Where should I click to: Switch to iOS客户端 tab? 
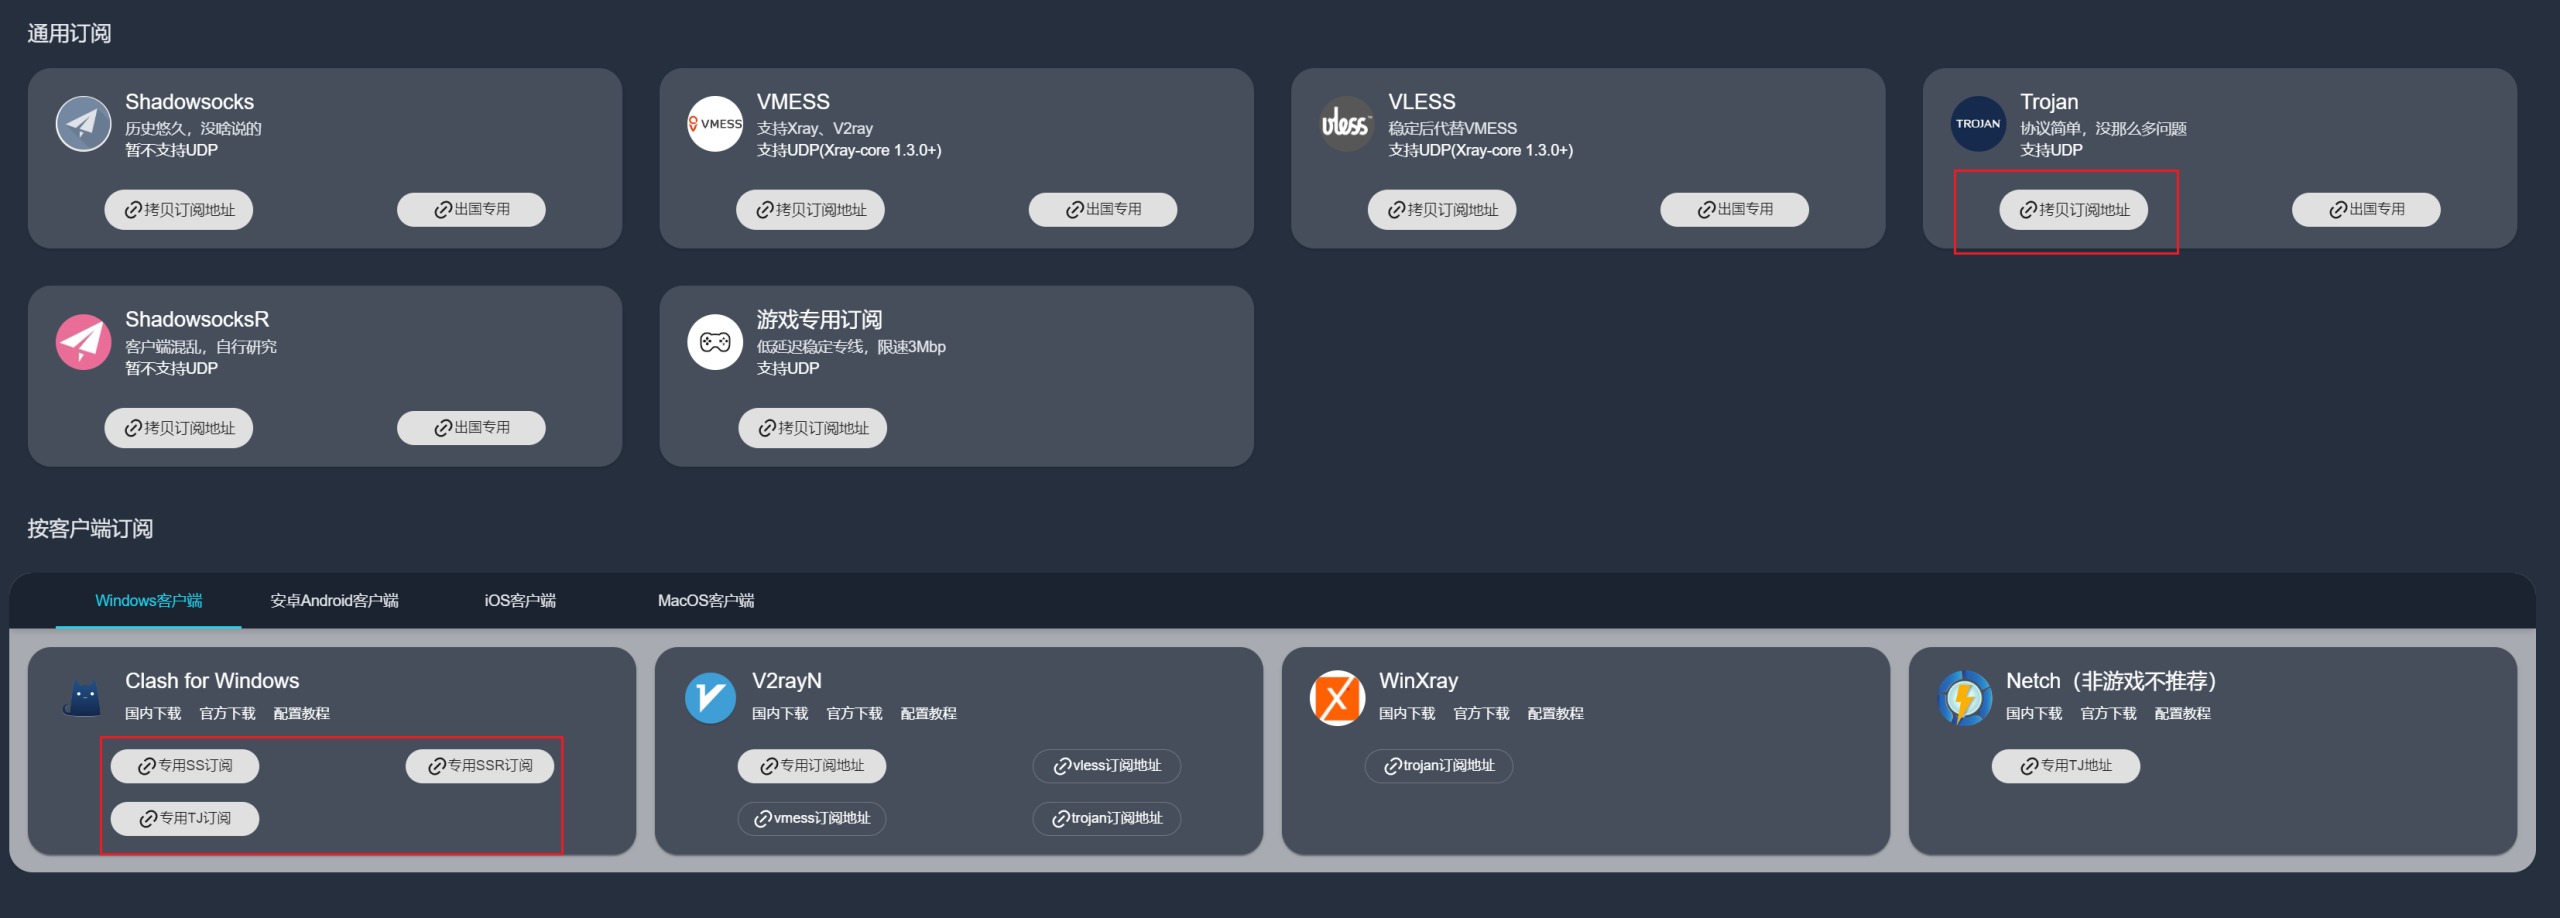(x=520, y=600)
